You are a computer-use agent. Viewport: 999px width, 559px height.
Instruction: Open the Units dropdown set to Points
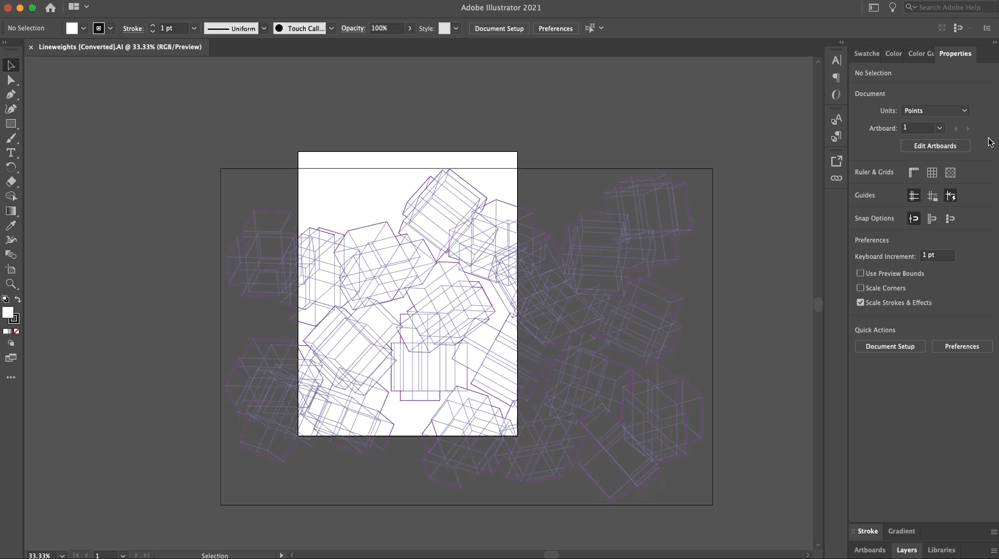coord(935,111)
